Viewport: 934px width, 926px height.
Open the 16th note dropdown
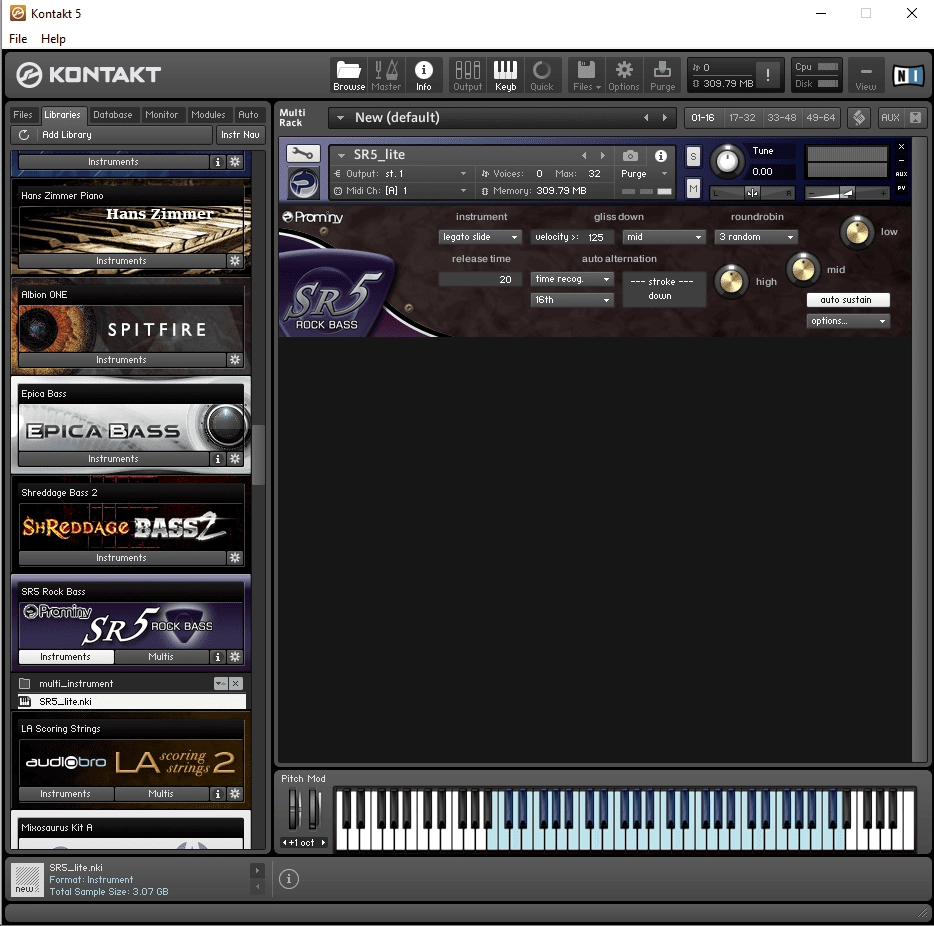572,300
